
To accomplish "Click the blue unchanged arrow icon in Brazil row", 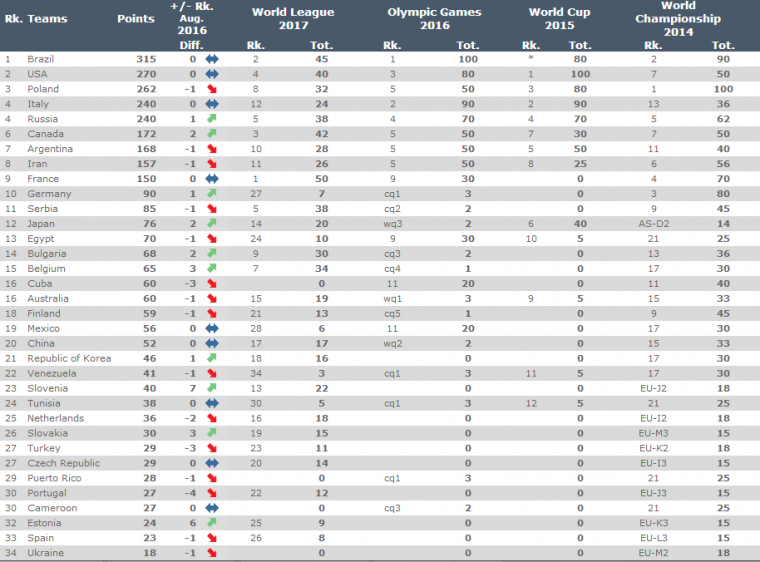I will click(212, 59).
